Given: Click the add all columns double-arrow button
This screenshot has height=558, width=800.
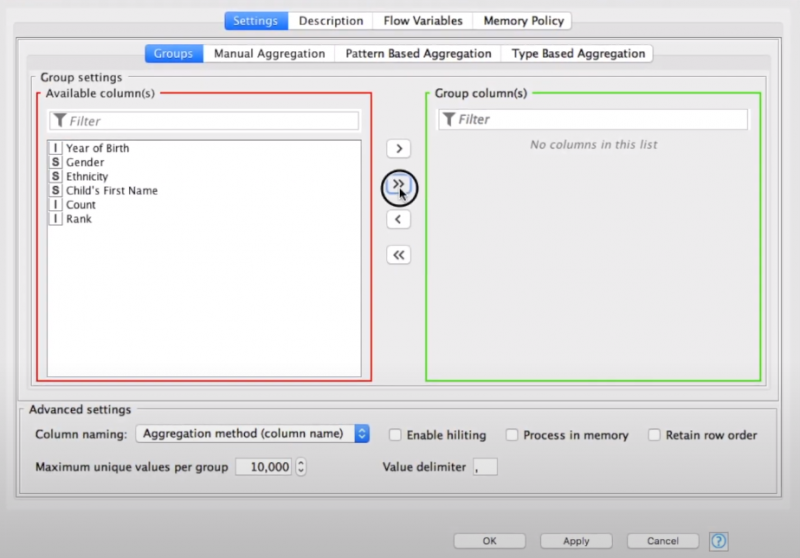Looking at the screenshot, I should [398, 185].
